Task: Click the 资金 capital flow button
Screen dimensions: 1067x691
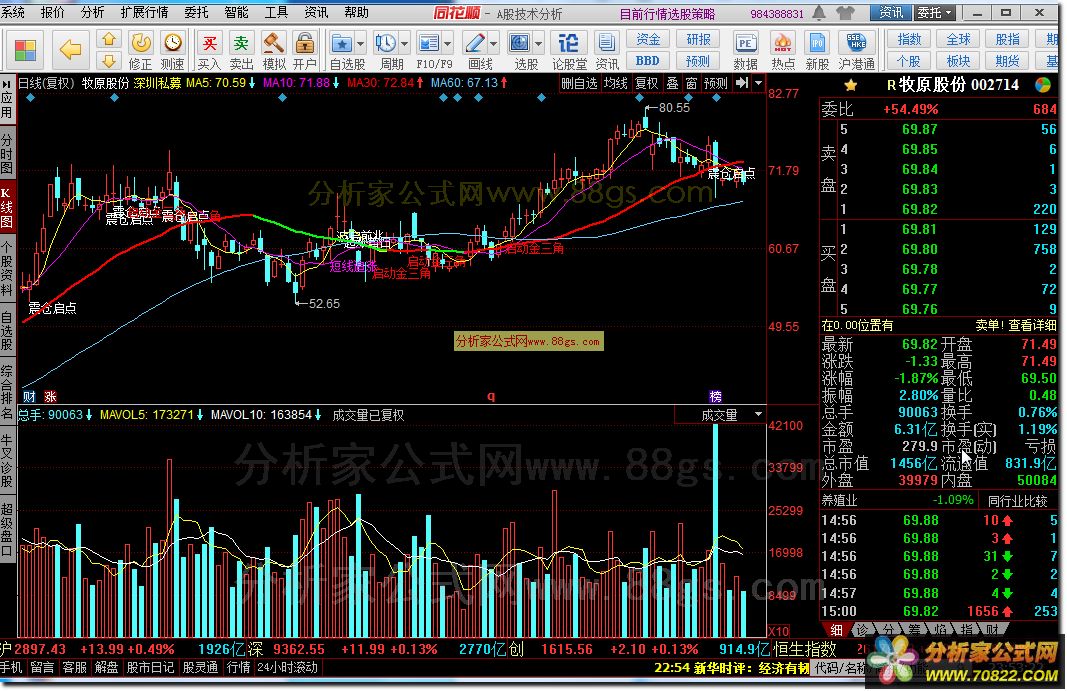Action: pos(648,39)
